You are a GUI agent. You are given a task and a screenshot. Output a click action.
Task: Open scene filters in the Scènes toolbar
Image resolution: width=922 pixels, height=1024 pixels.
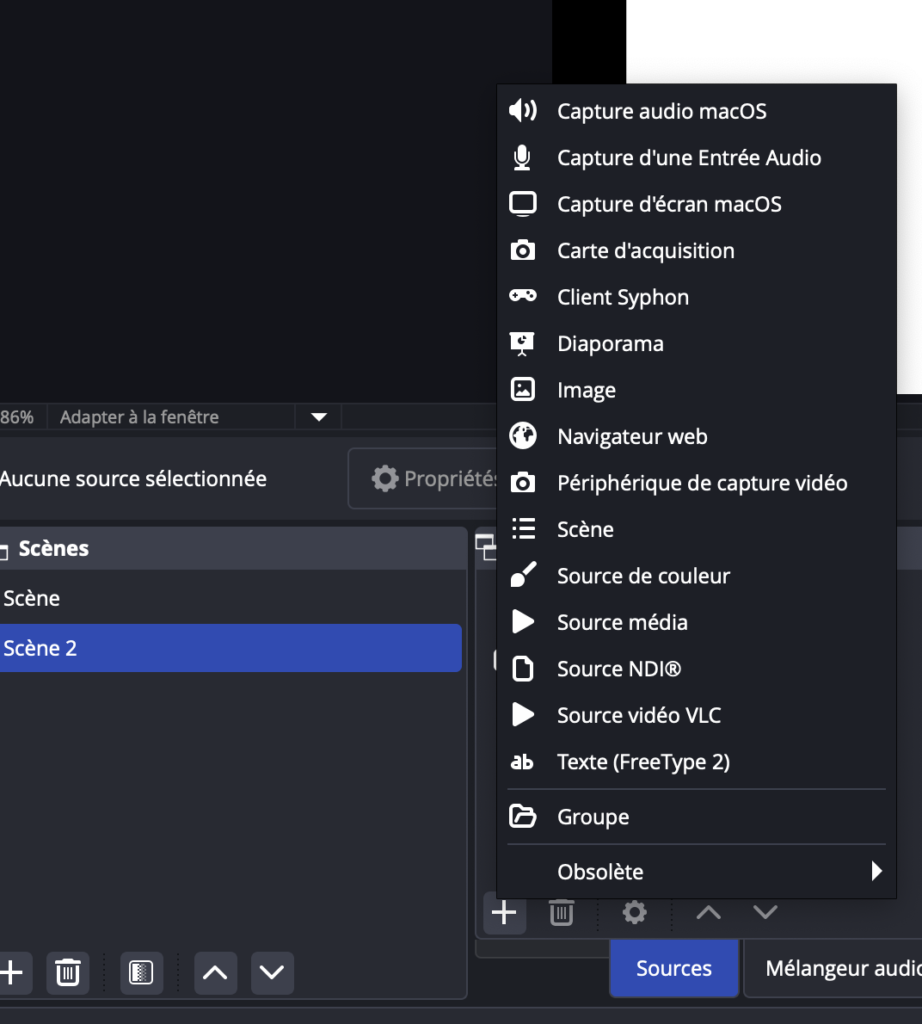click(141, 972)
